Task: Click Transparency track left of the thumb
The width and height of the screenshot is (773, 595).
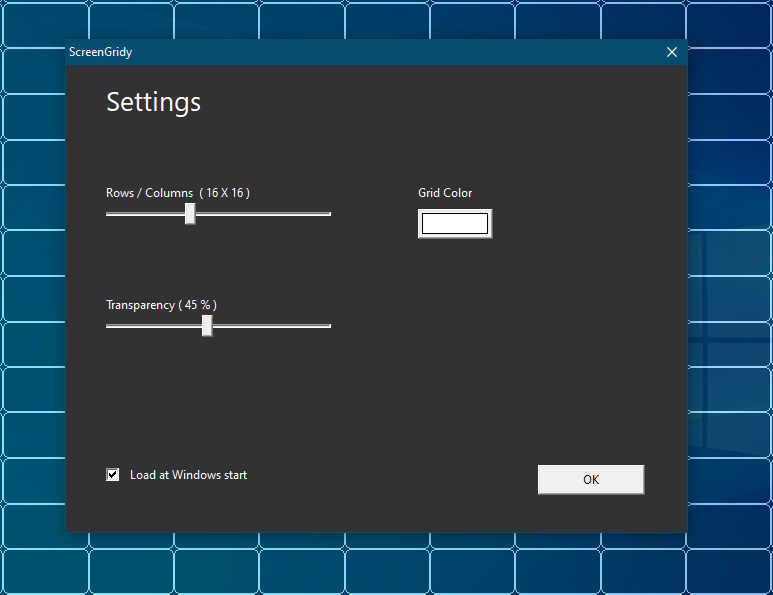Action: click(155, 326)
